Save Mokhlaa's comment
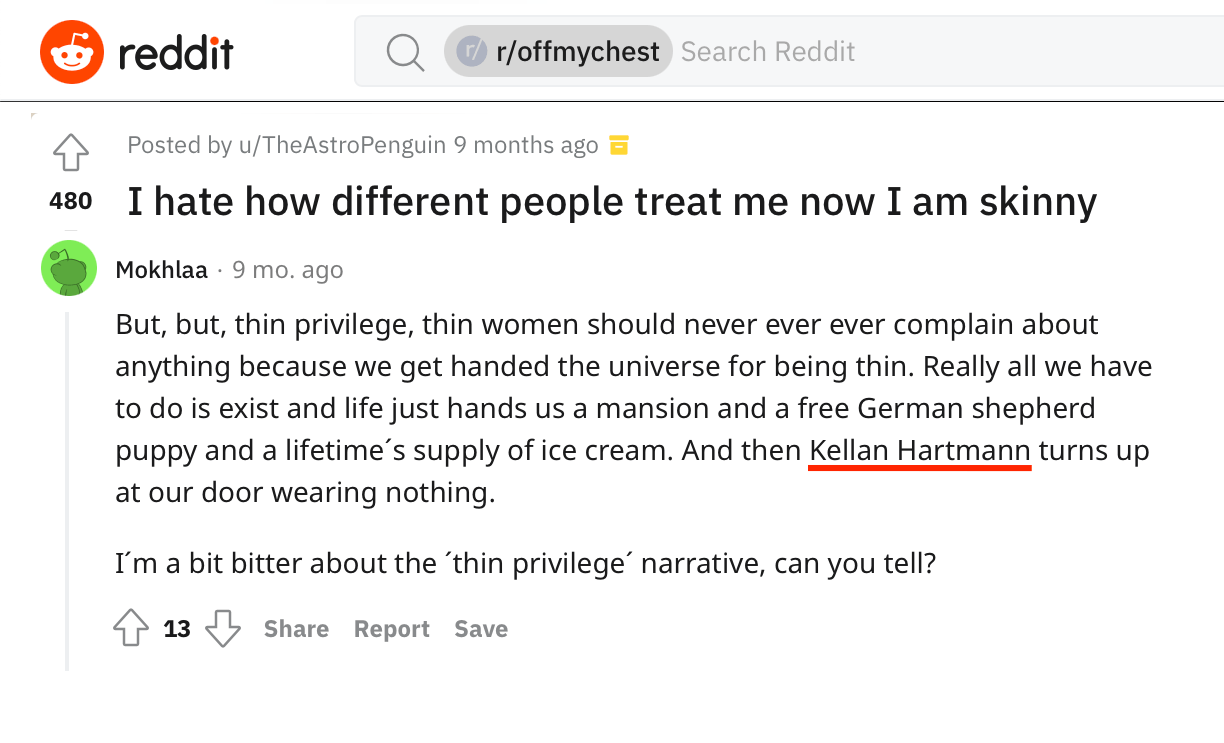Viewport: 1224px width, 743px height. tap(481, 629)
